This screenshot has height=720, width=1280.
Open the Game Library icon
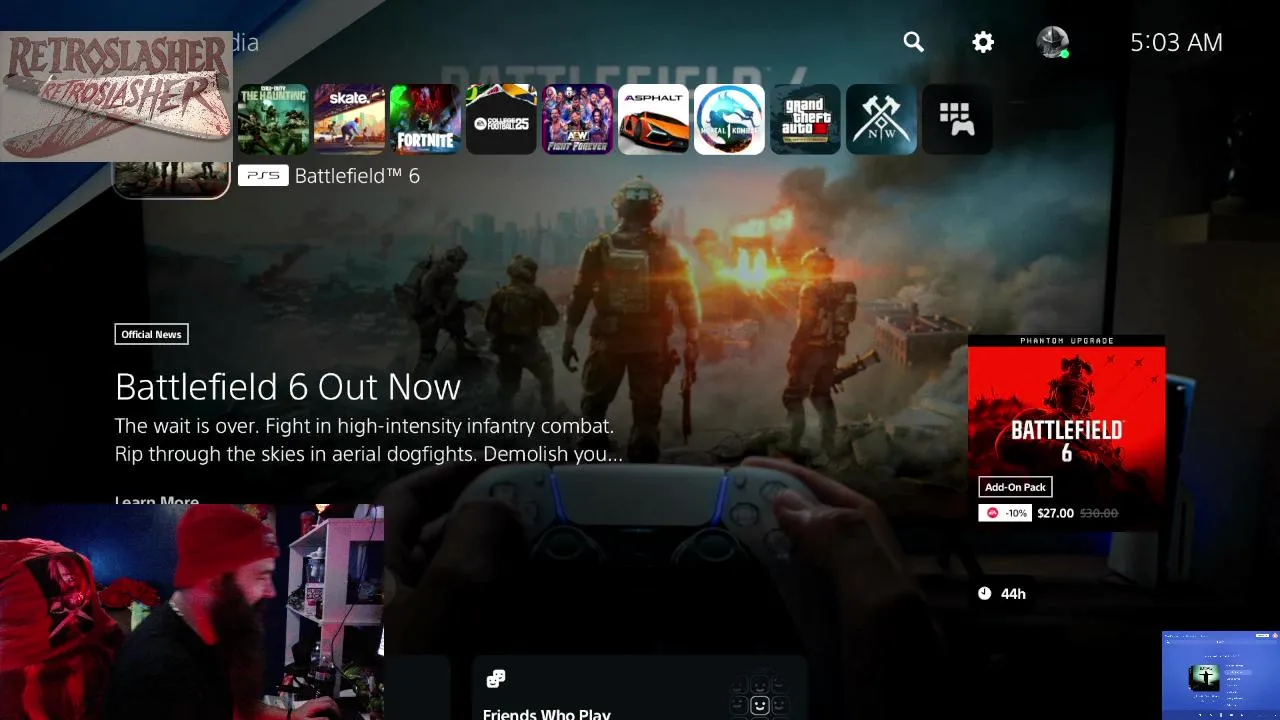coord(957,119)
